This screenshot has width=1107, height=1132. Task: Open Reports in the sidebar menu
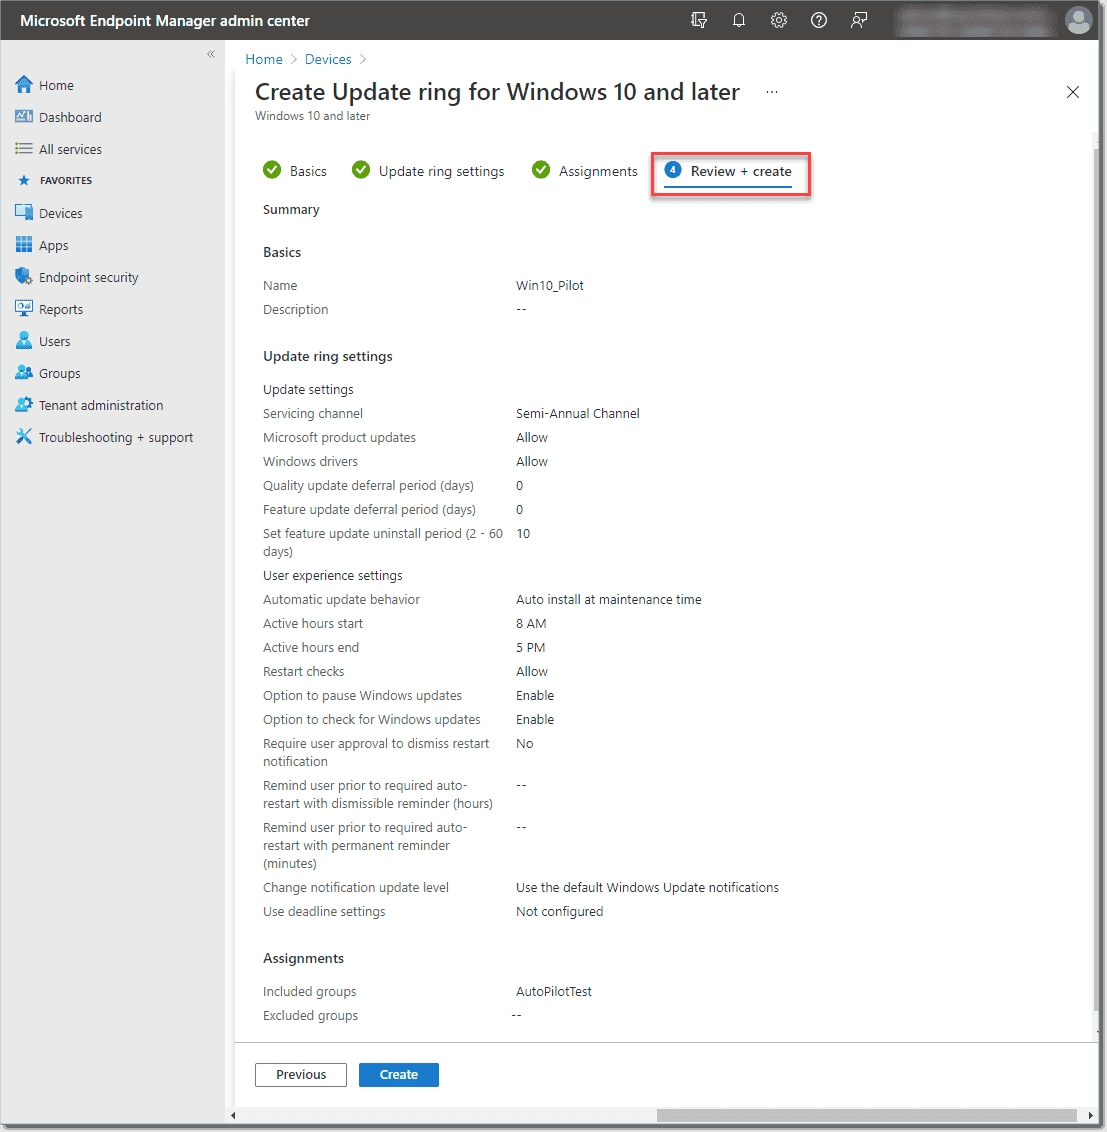(x=61, y=309)
